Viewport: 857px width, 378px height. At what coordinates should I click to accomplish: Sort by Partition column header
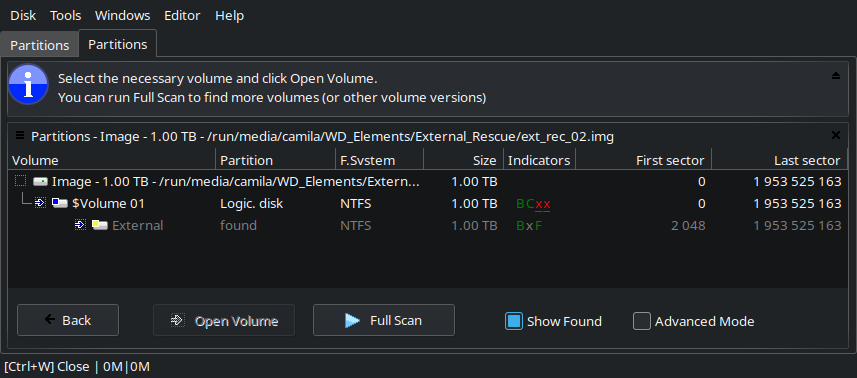coord(275,160)
